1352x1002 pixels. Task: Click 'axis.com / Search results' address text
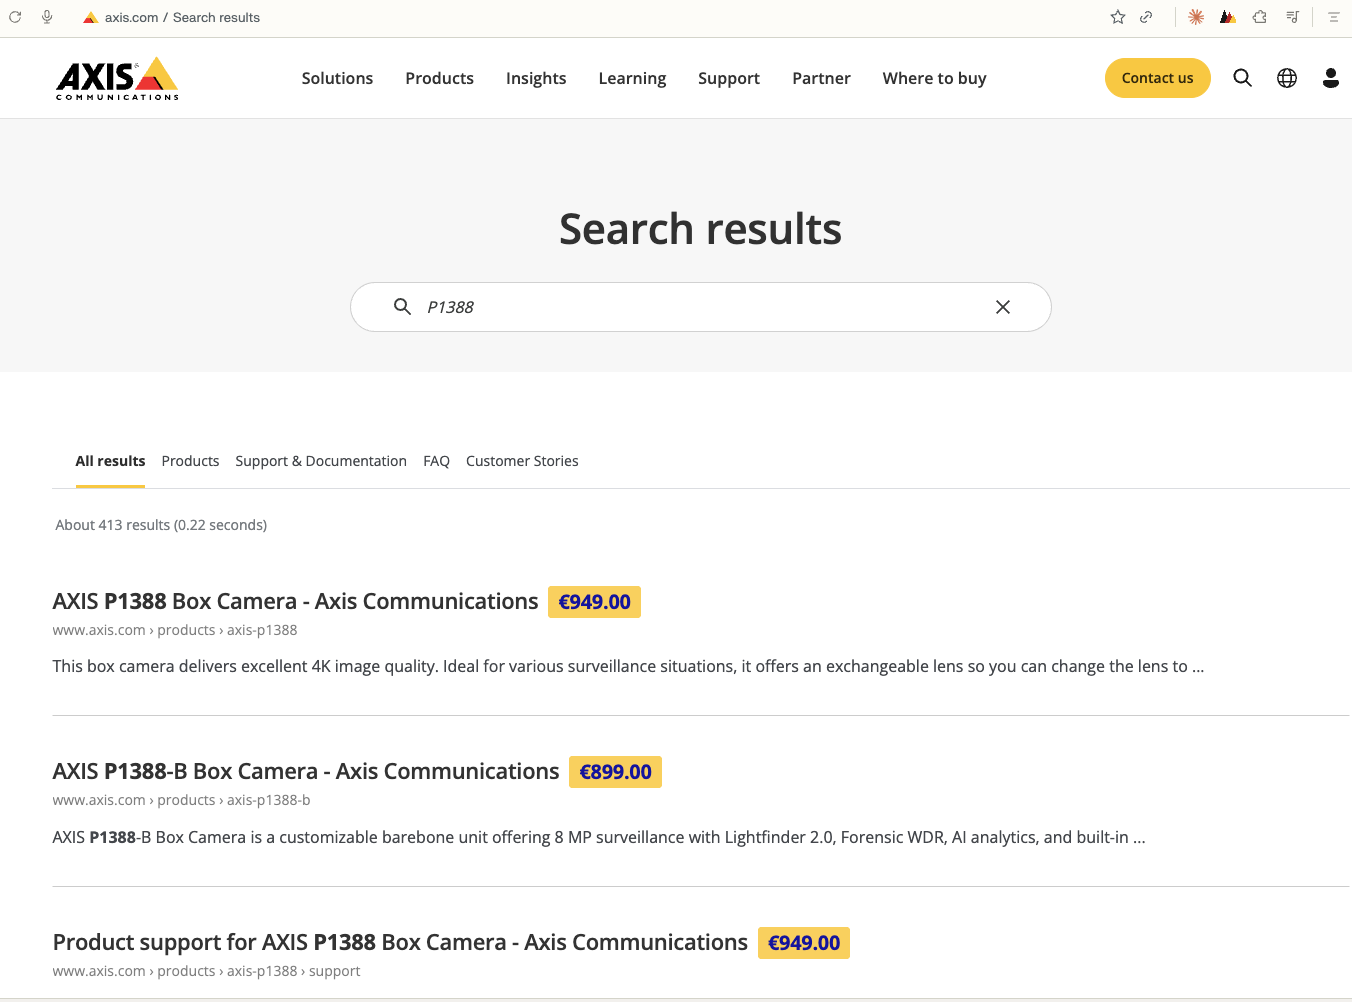(x=182, y=17)
